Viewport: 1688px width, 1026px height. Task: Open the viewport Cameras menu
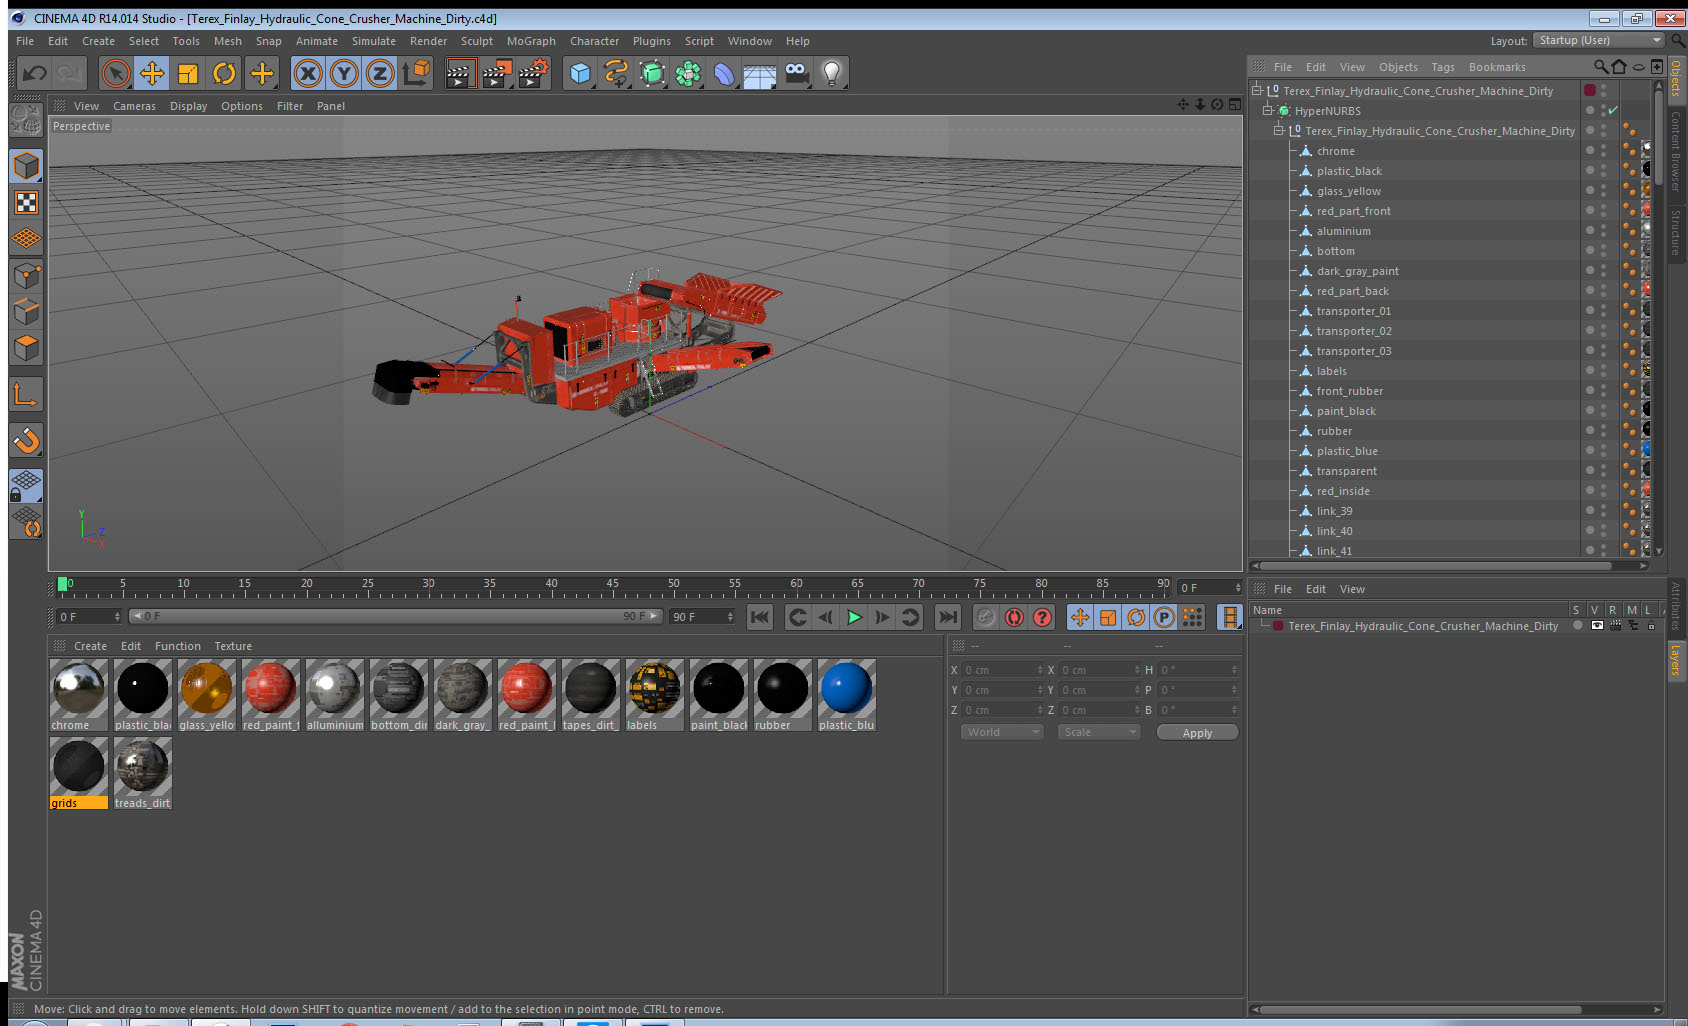tap(134, 106)
